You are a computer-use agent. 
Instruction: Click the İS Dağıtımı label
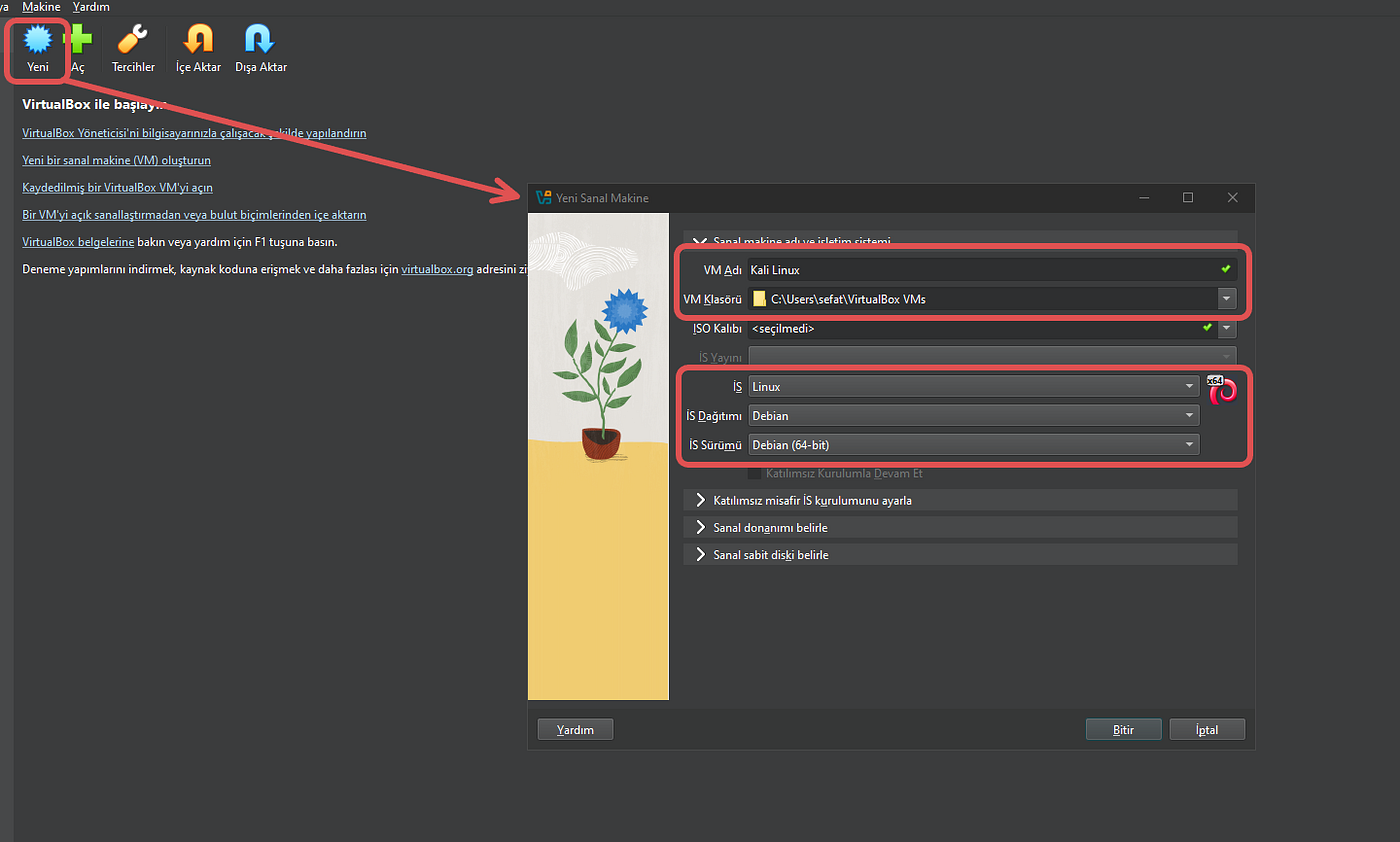click(x=714, y=415)
